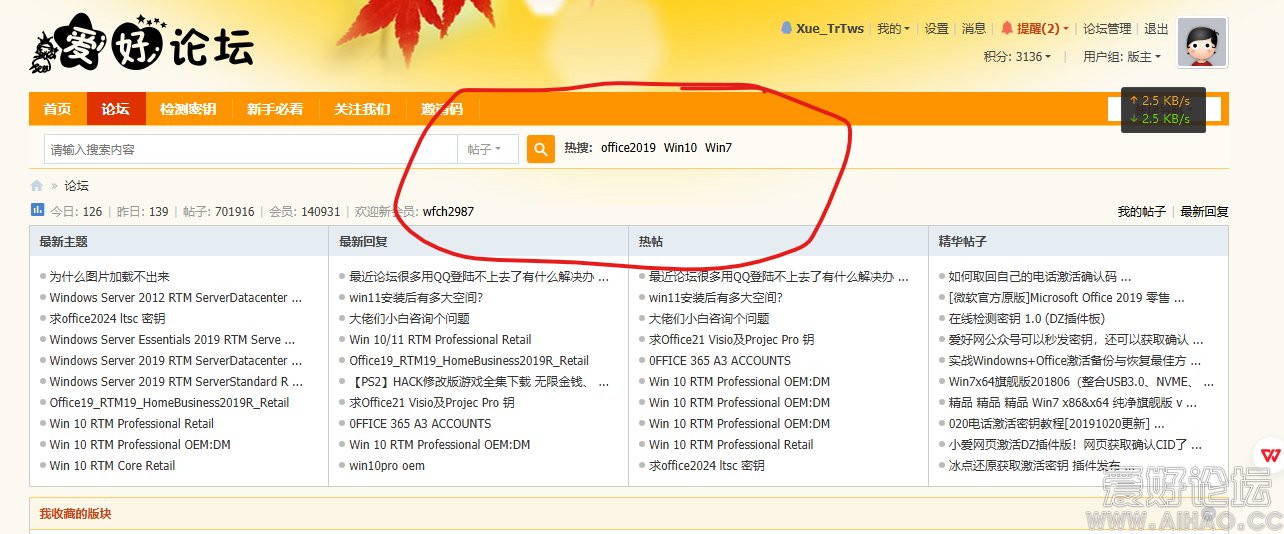The width and height of the screenshot is (1284, 534).
Task: Open Office19_RTM19_HomeBusiness2019R_Retail under 最新主题
Action: point(169,403)
